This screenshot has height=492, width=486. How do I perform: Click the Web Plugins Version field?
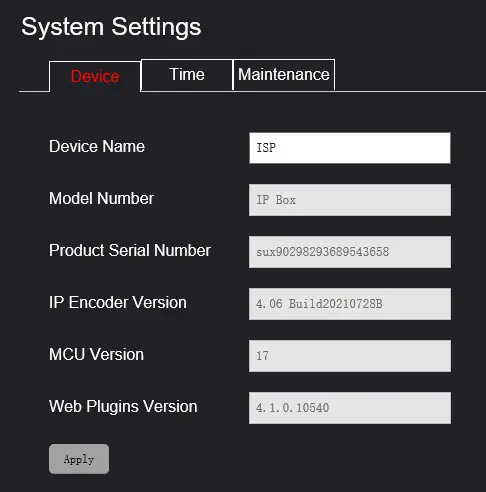point(350,408)
